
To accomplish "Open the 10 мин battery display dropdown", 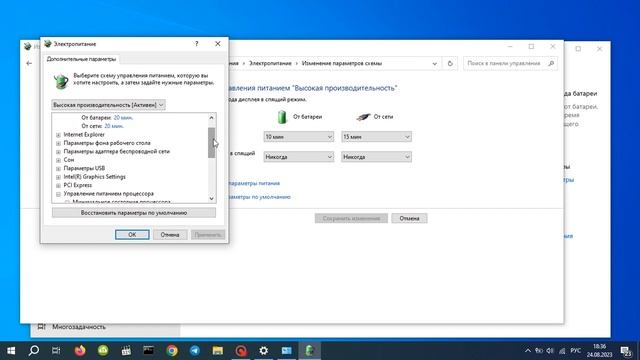I will pyautogui.click(x=298, y=137).
